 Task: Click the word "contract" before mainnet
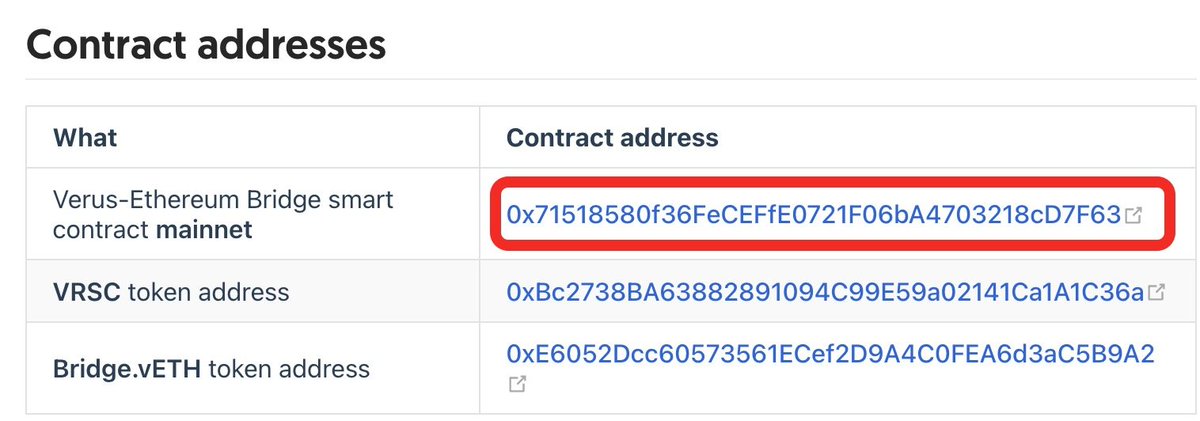(x=102, y=230)
